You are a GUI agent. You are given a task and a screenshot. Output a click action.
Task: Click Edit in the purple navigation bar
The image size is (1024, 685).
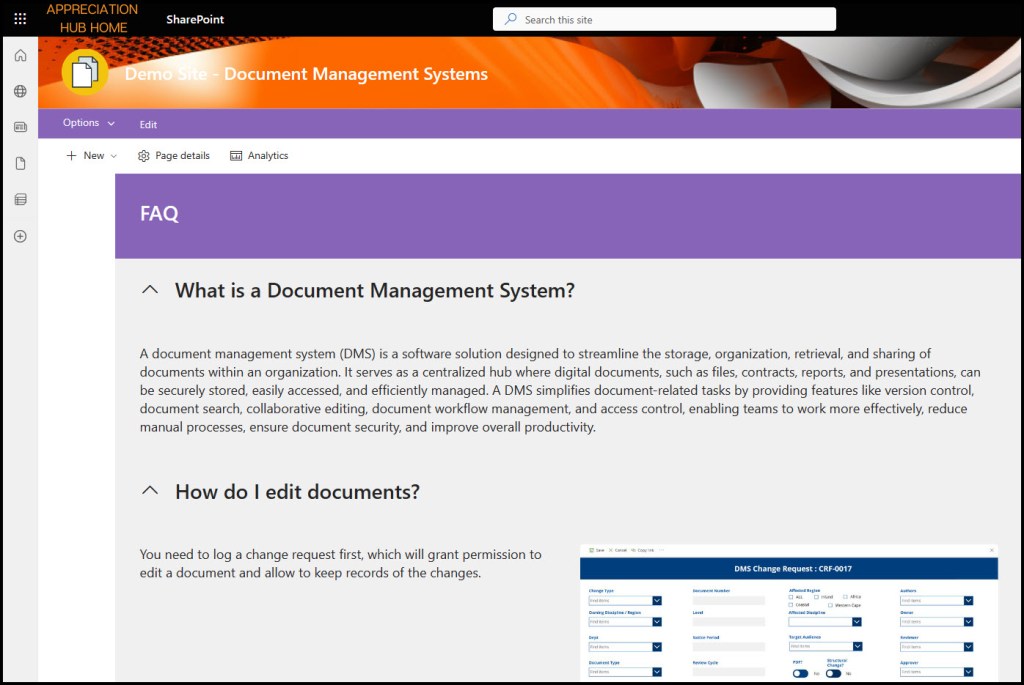[148, 124]
